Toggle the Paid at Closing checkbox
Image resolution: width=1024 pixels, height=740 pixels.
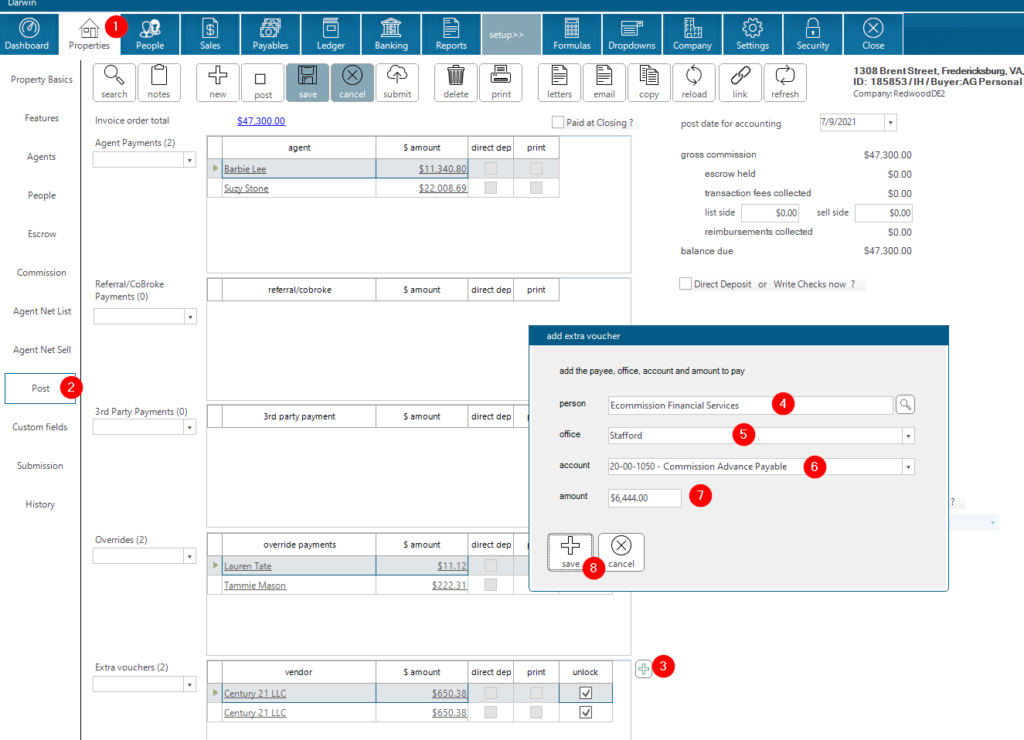pyautogui.click(x=558, y=122)
